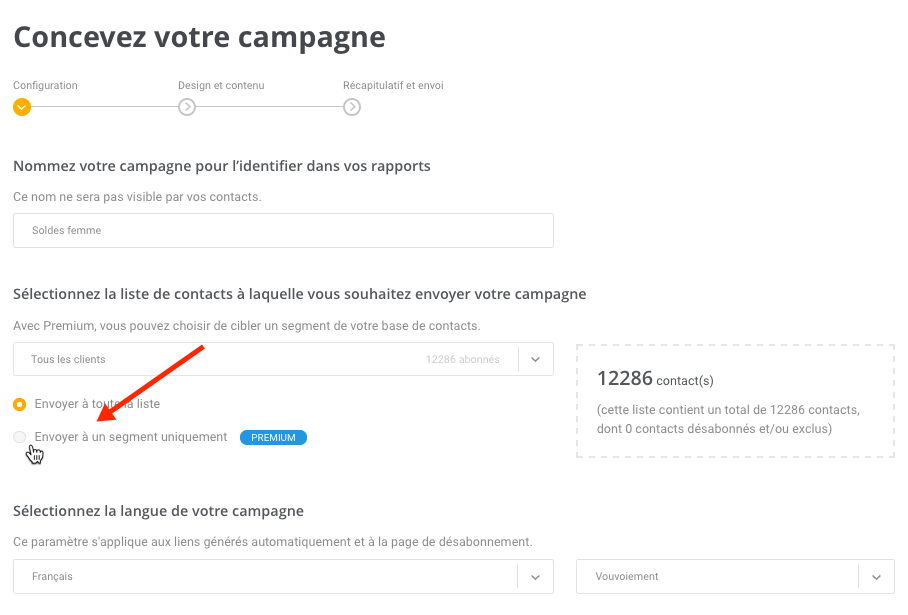
Task: Click the Vouvoiement selection box
Action: click(x=735, y=577)
